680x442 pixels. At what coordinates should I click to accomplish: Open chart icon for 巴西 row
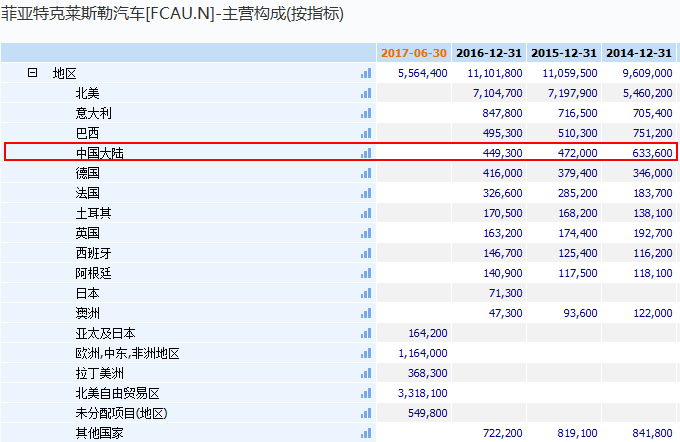point(366,133)
